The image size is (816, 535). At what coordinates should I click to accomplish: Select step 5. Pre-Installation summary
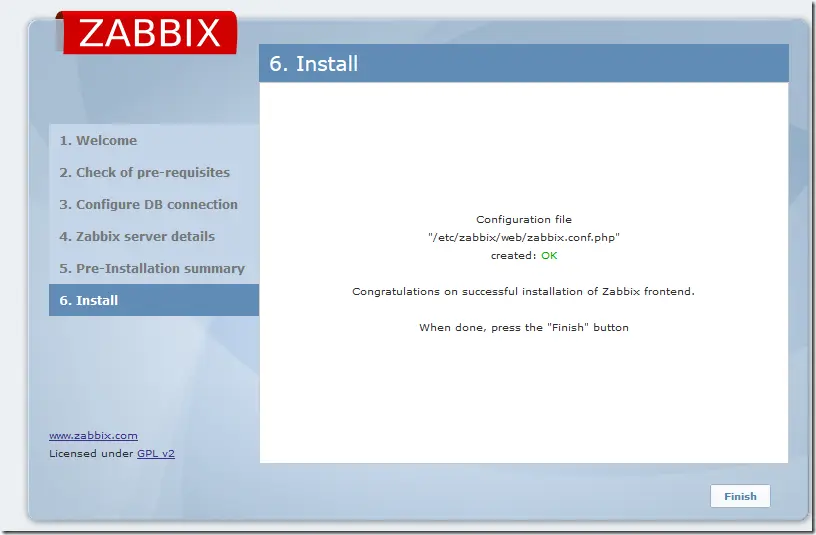[x=152, y=269]
